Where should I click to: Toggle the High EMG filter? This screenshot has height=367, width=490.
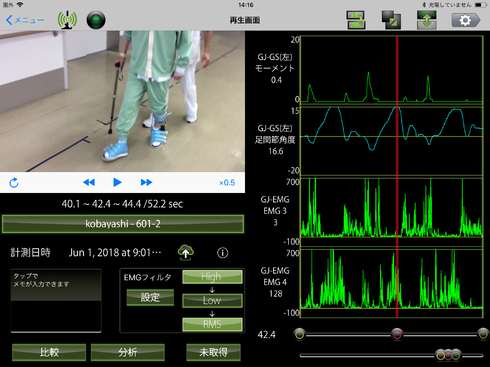pos(212,277)
